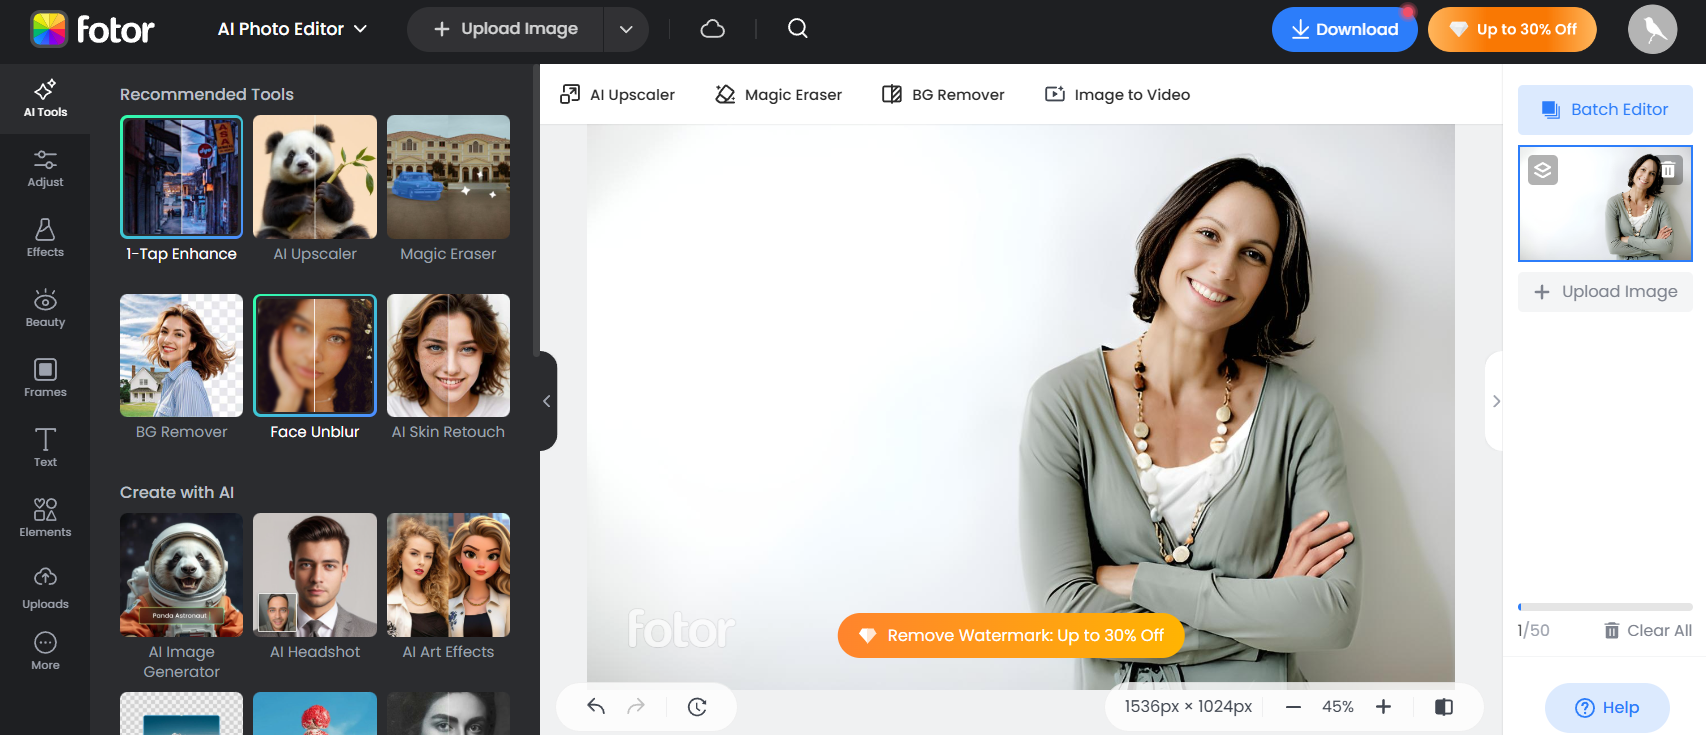Open the Adjust panel
This screenshot has height=735, width=1706.
45,168
